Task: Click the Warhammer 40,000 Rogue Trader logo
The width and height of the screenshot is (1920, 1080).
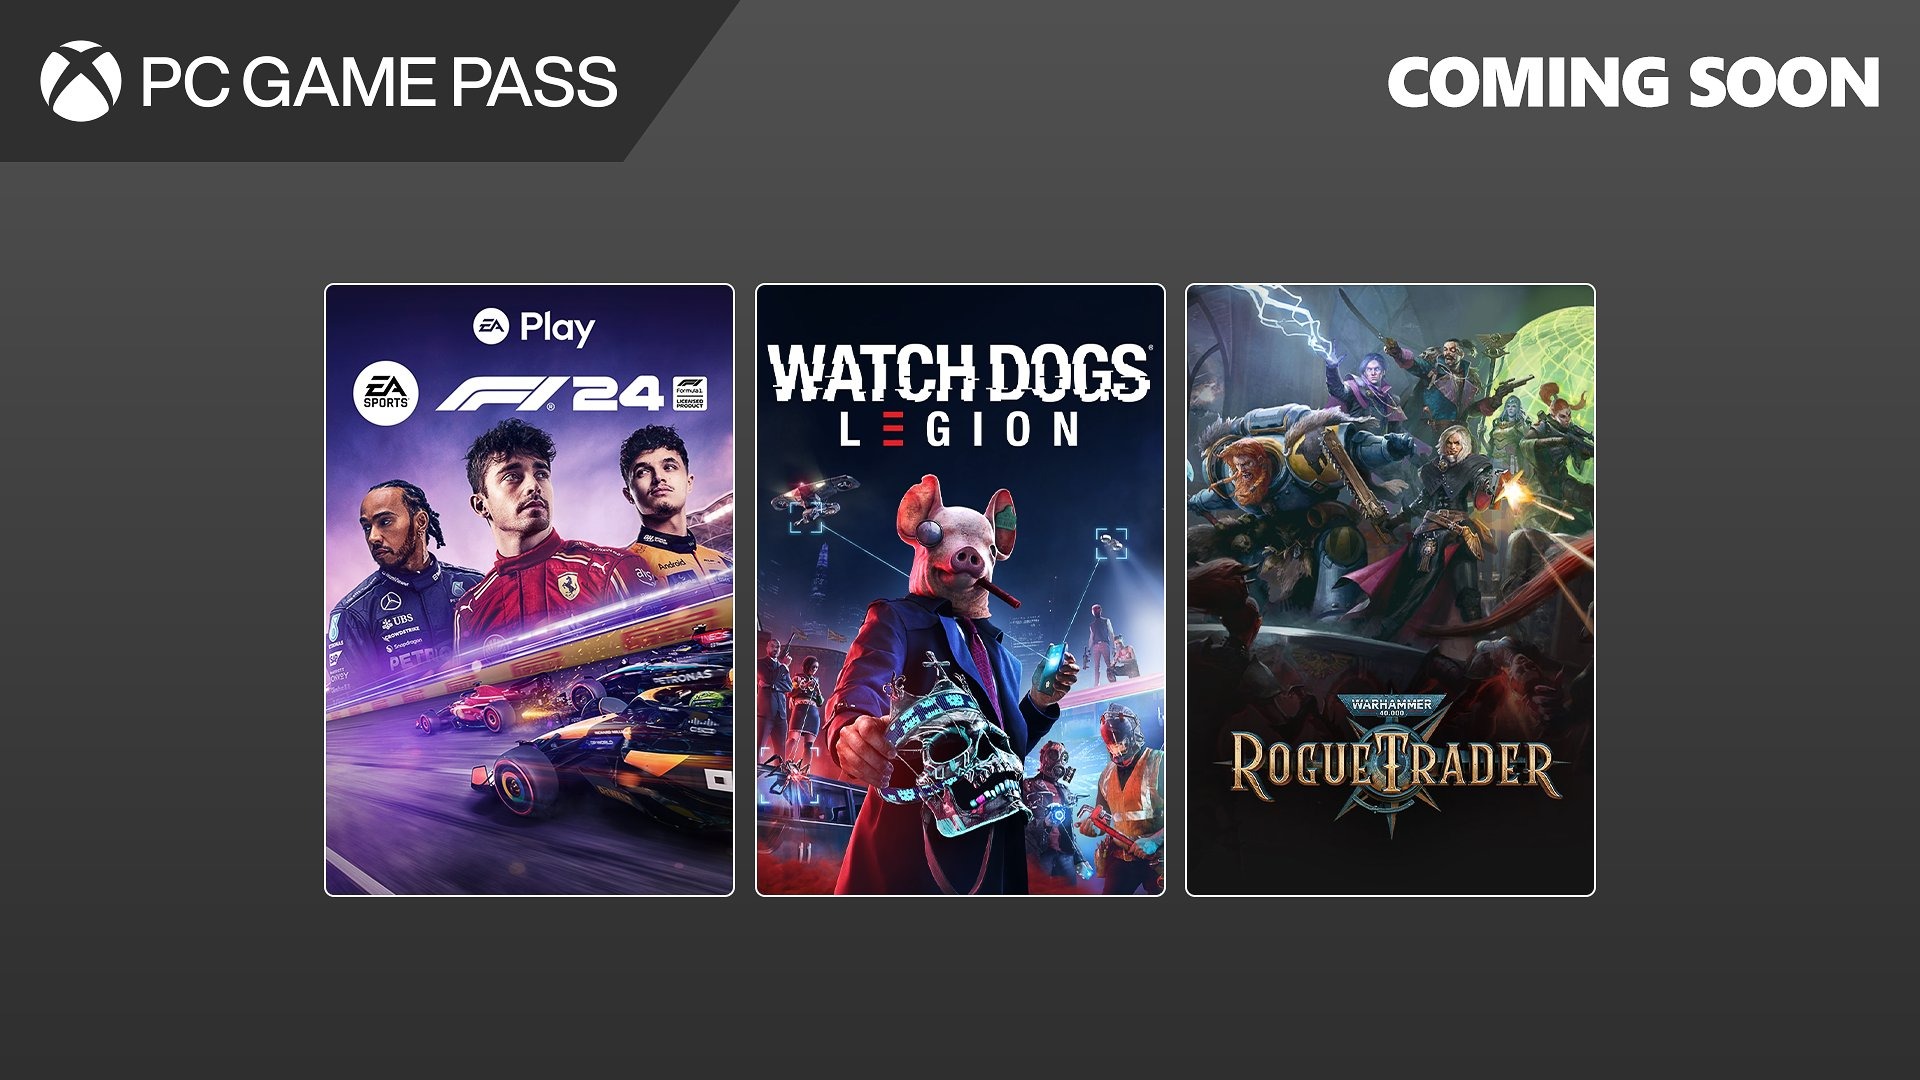Action: click(x=1391, y=762)
